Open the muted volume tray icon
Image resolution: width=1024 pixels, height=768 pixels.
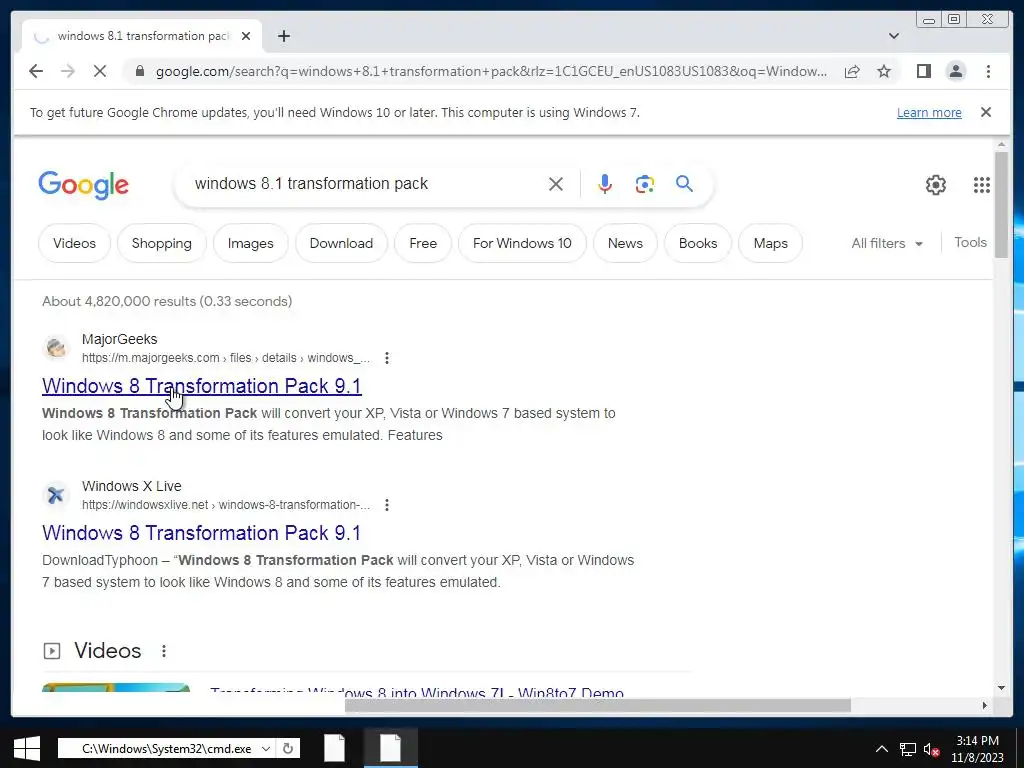(931, 749)
